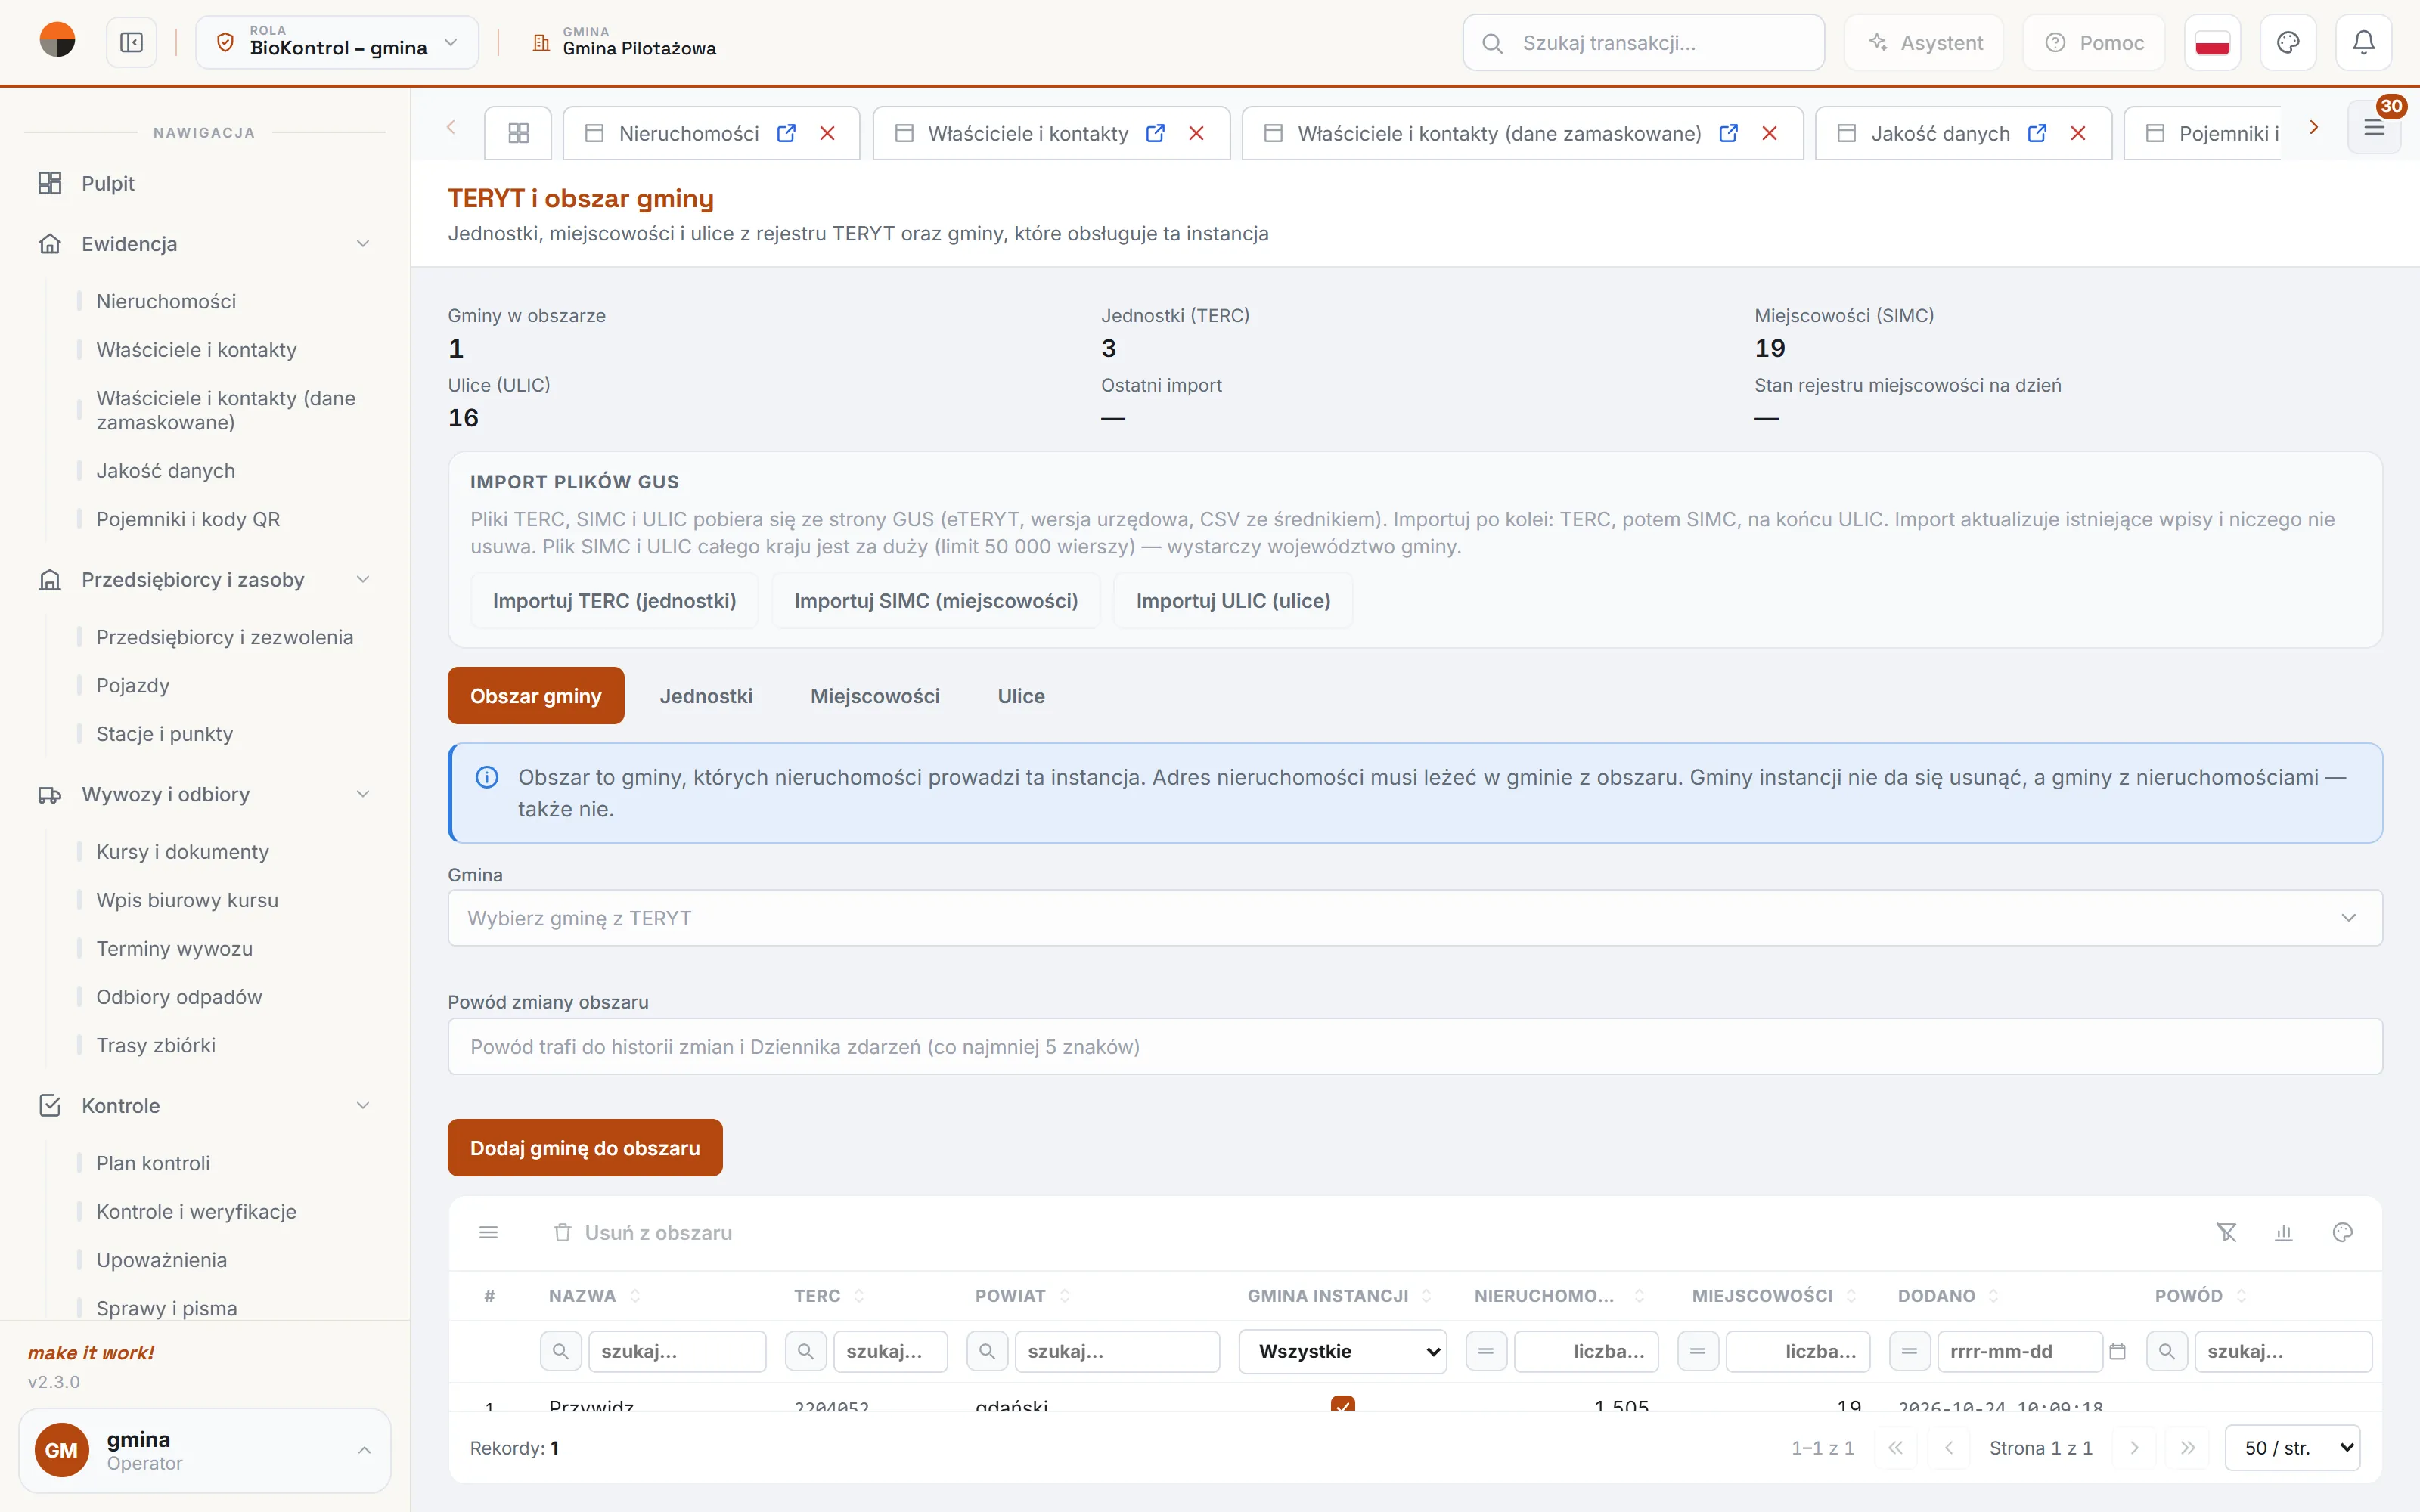Switch to the Ulice tab
This screenshot has height=1512, width=2420.
point(1021,696)
